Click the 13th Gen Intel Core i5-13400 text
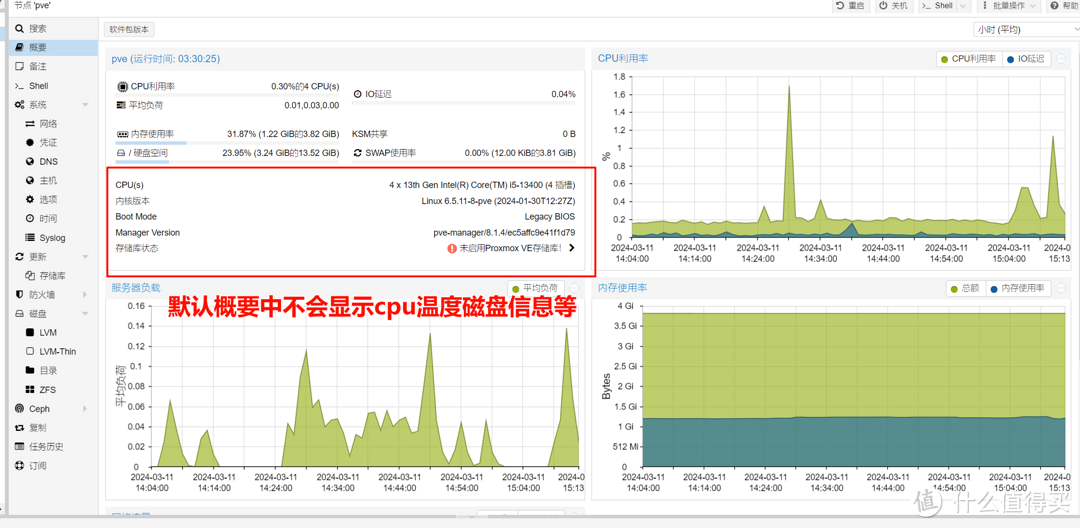The image size is (1080, 528). (482, 185)
